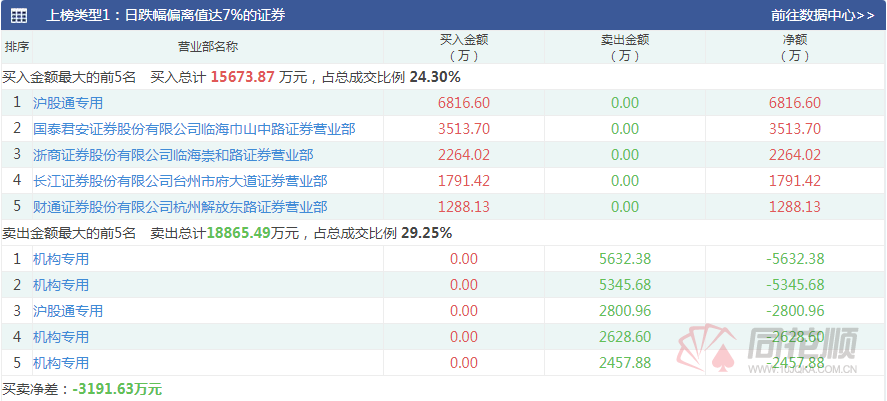Select sell total 18865.49 value

tap(239, 233)
